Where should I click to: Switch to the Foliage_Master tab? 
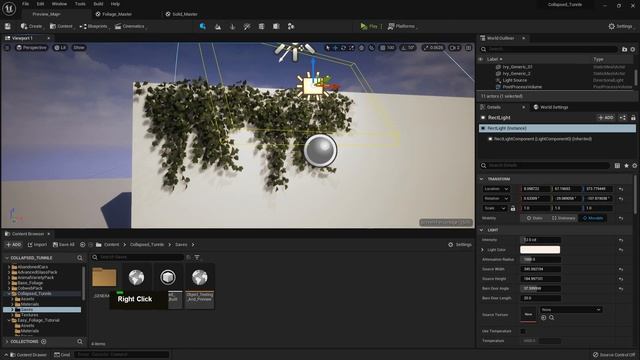[114, 14]
